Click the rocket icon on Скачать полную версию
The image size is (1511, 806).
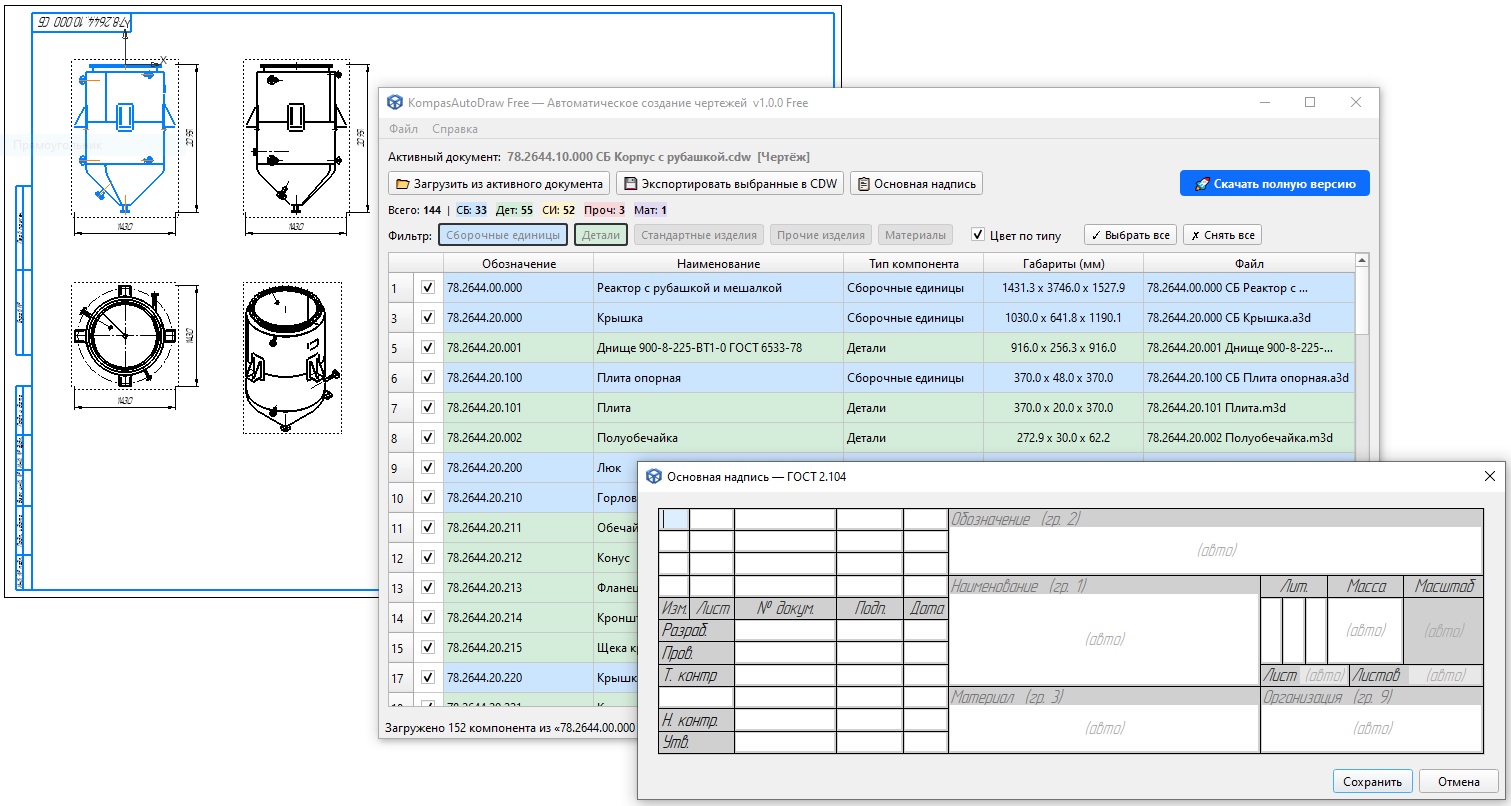(x=1200, y=184)
